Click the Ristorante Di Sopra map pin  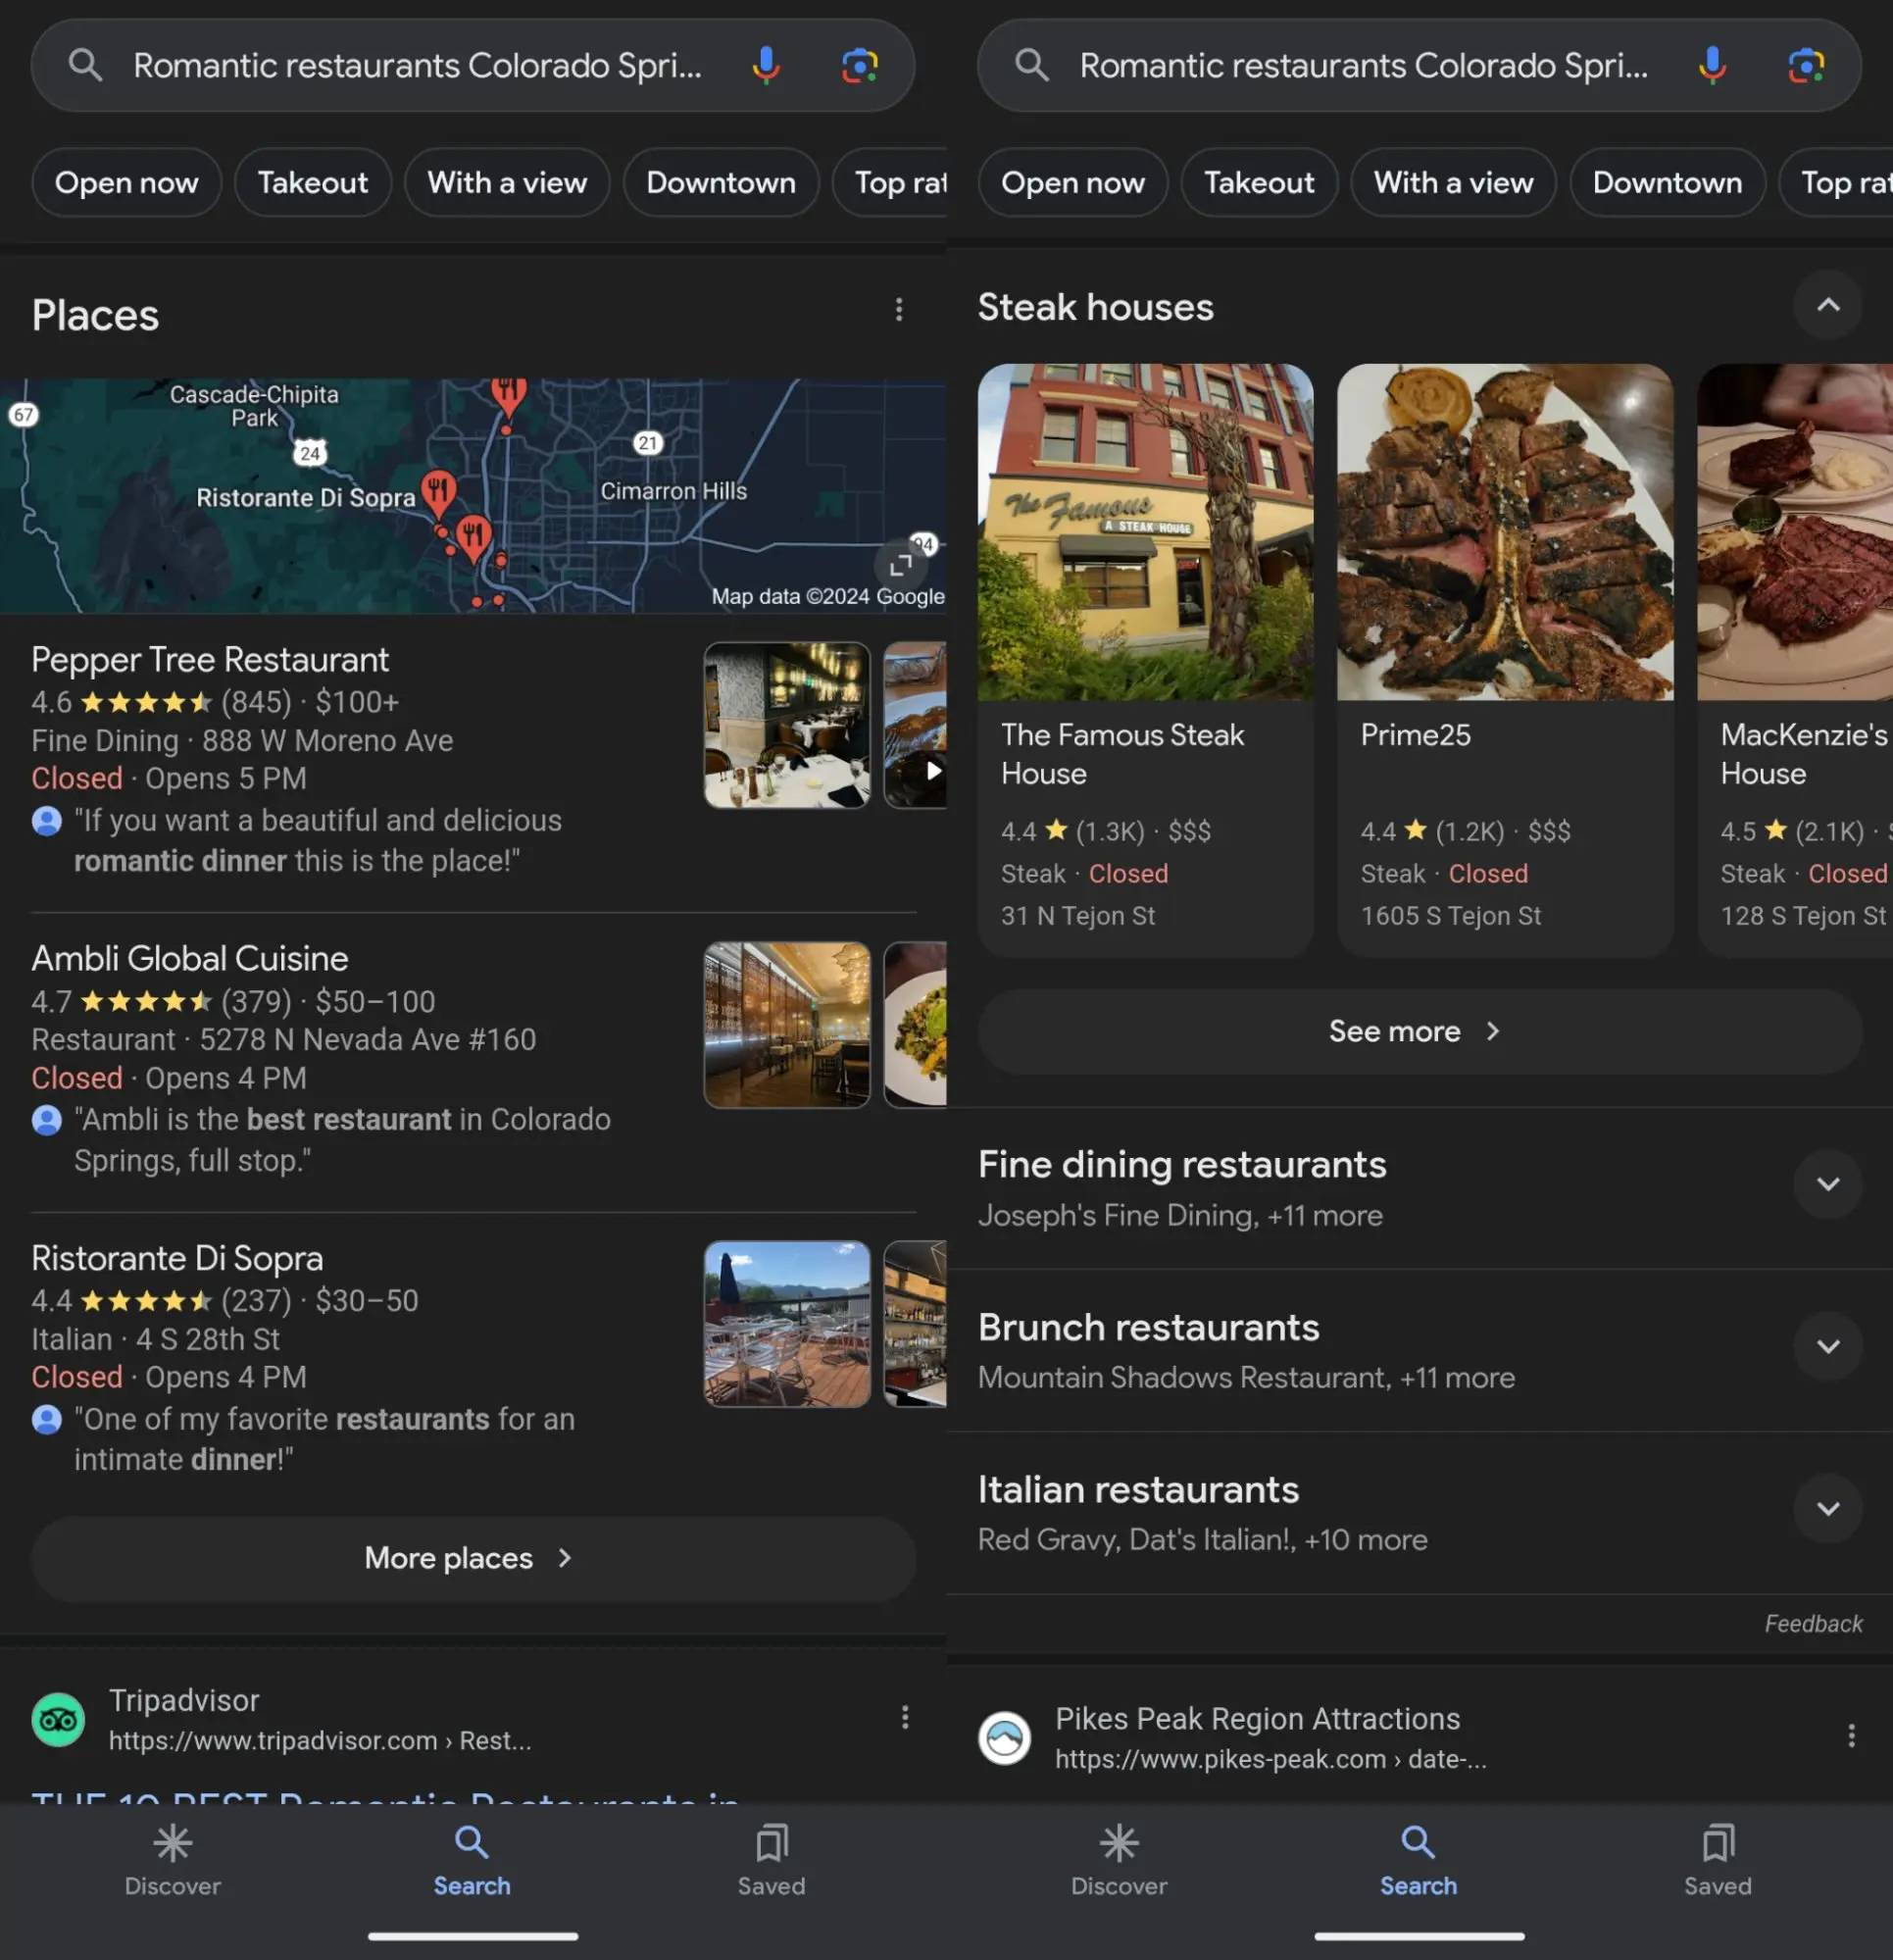pyautogui.click(x=439, y=491)
